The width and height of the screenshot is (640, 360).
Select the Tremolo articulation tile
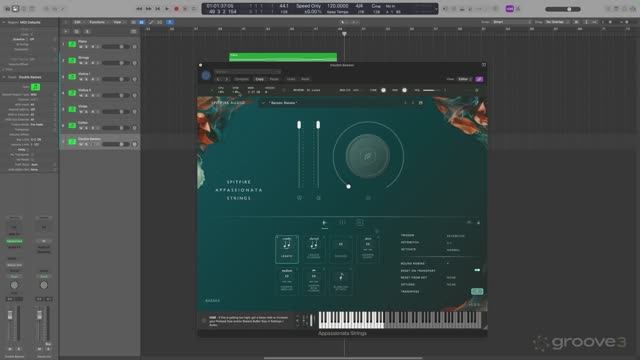tap(341, 249)
